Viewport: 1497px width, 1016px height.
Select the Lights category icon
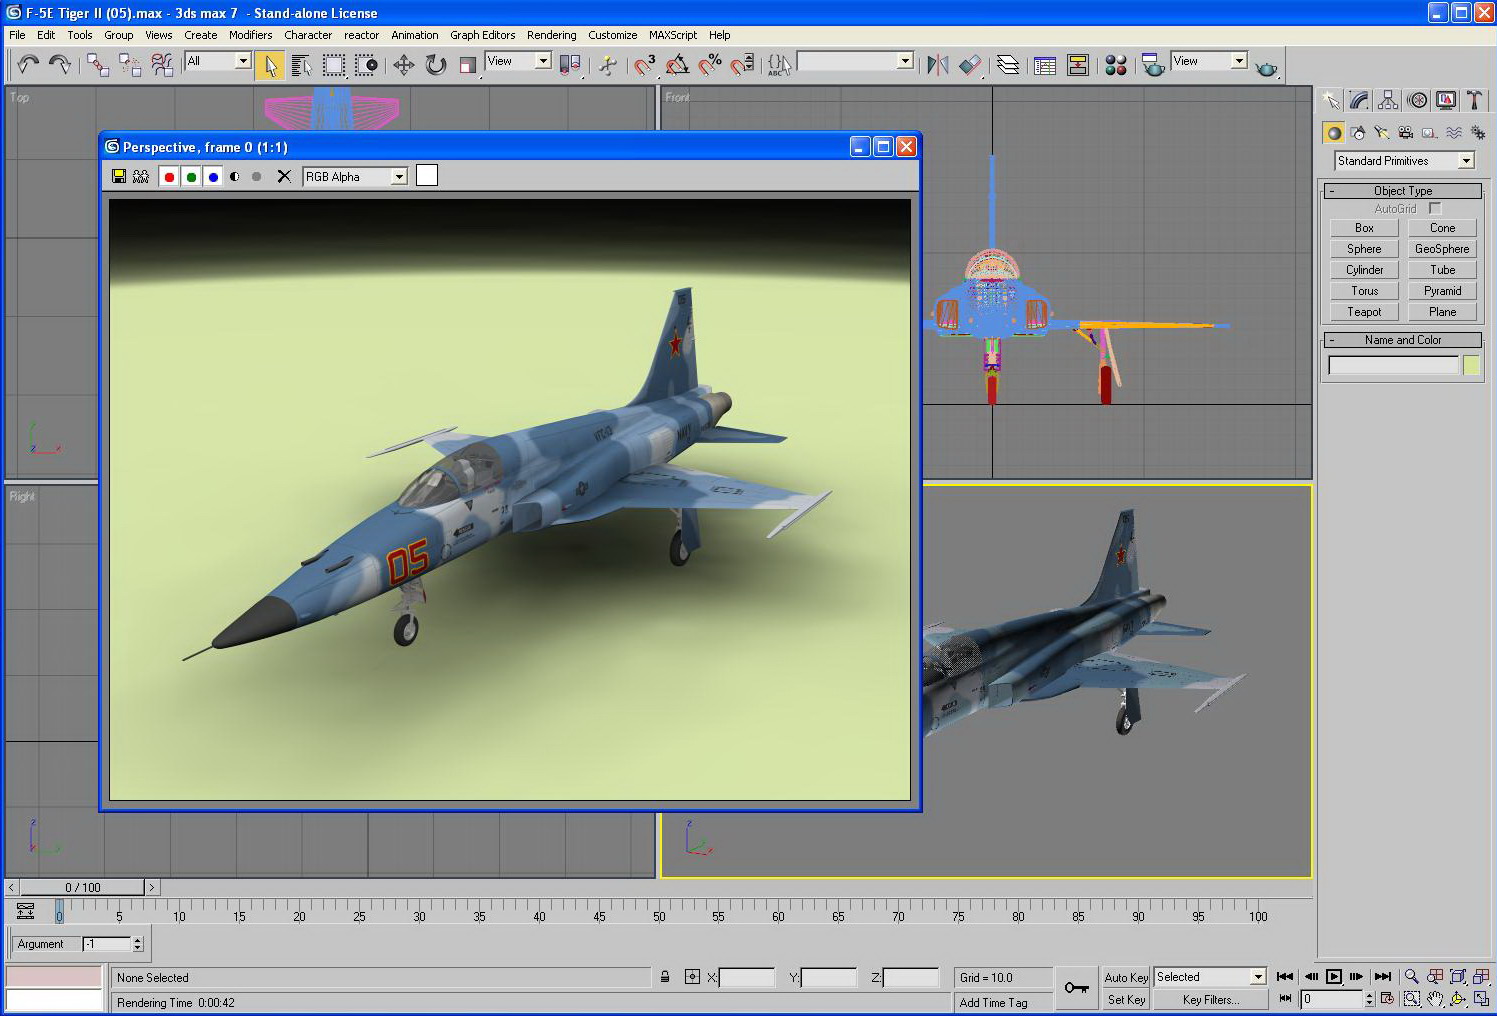click(x=1382, y=132)
